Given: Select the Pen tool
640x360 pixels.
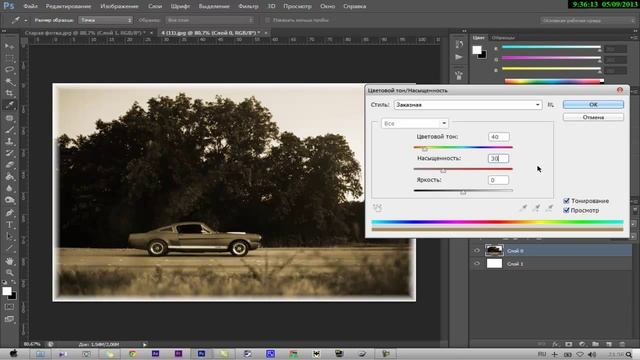Looking at the screenshot, I should (x=9, y=213).
